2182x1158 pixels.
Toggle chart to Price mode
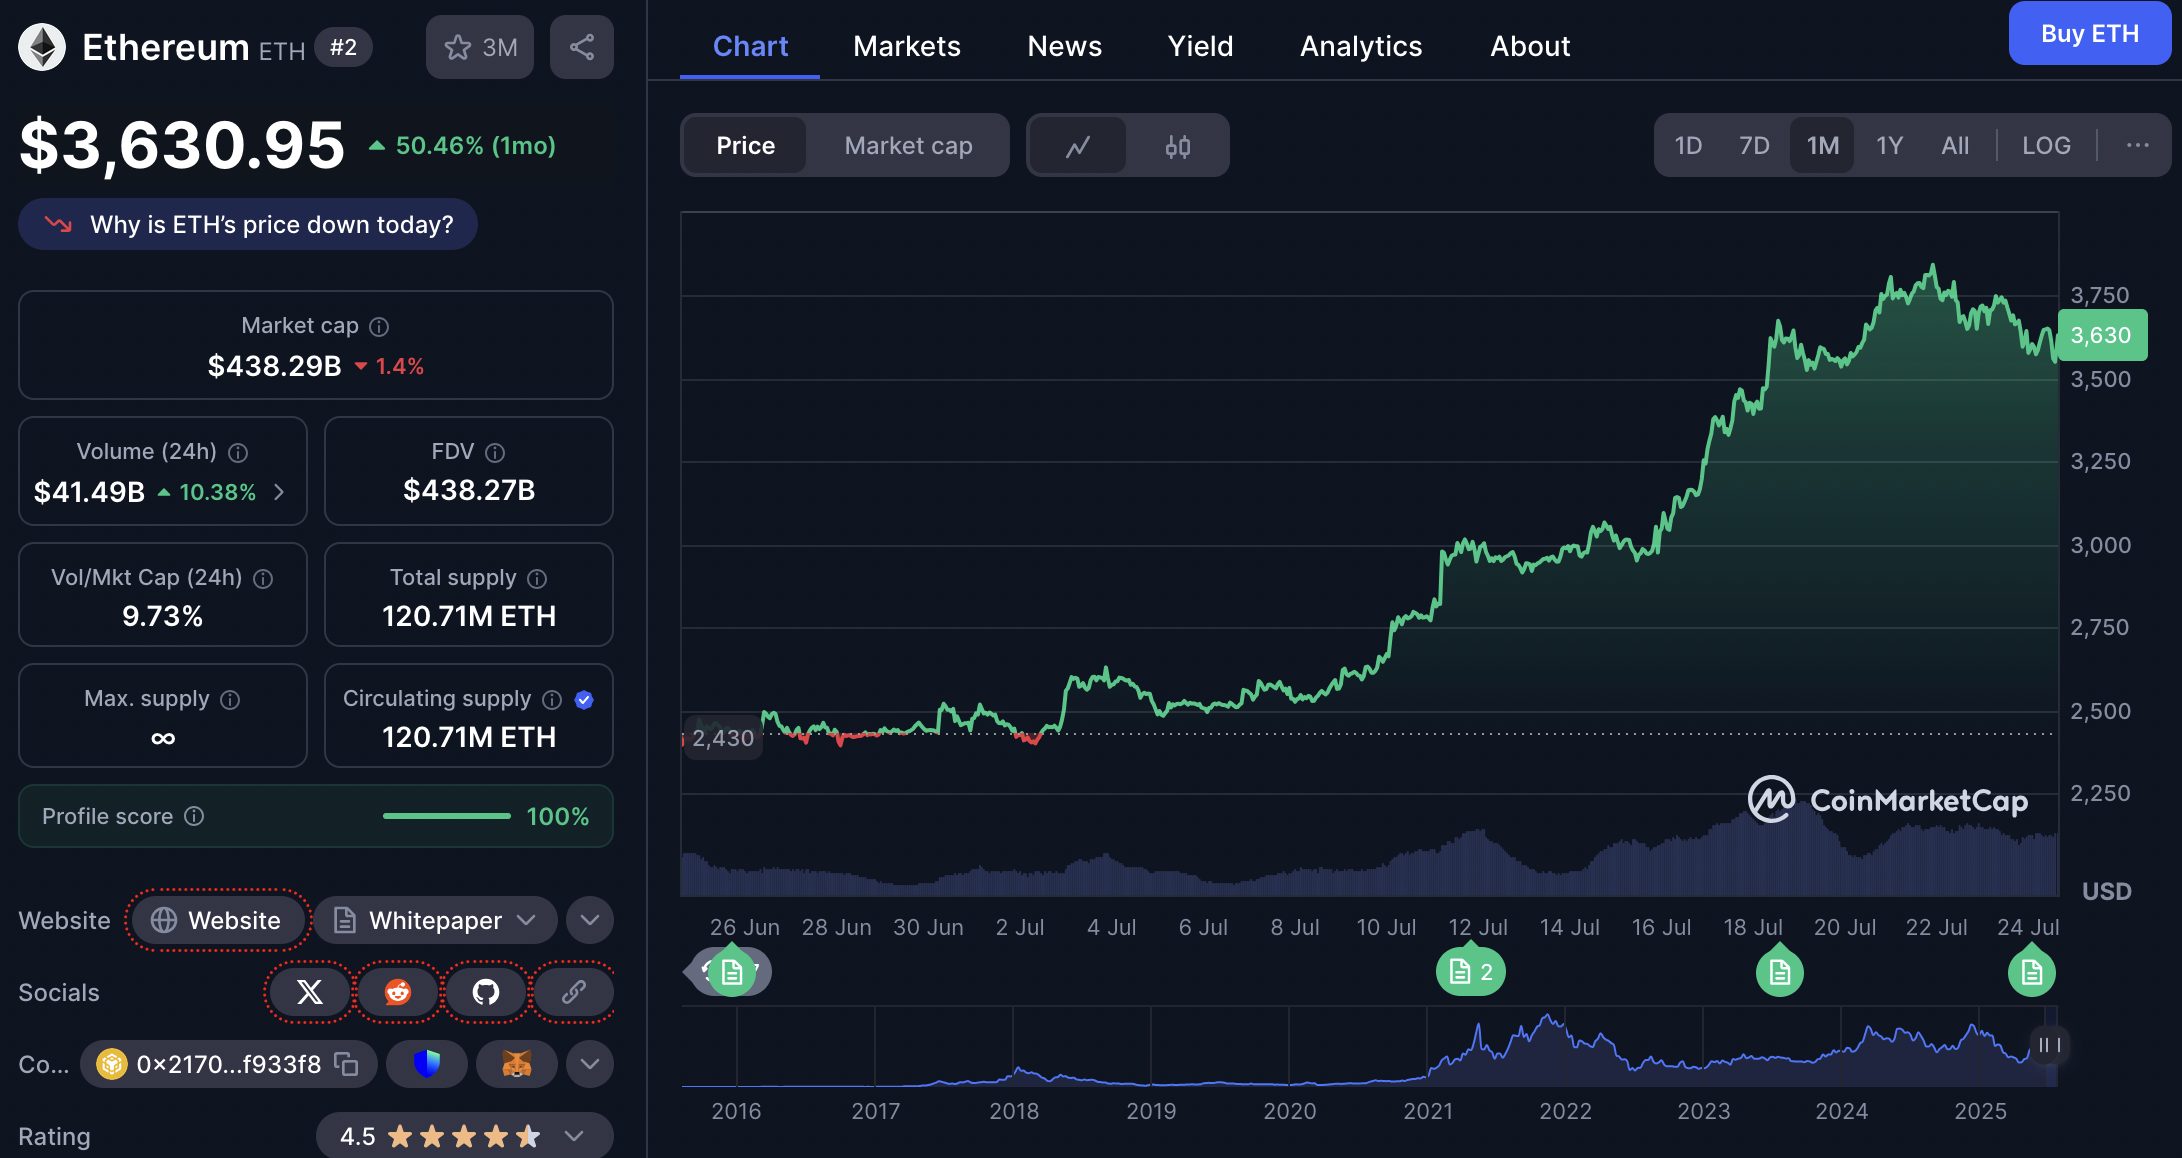pyautogui.click(x=745, y=146)
